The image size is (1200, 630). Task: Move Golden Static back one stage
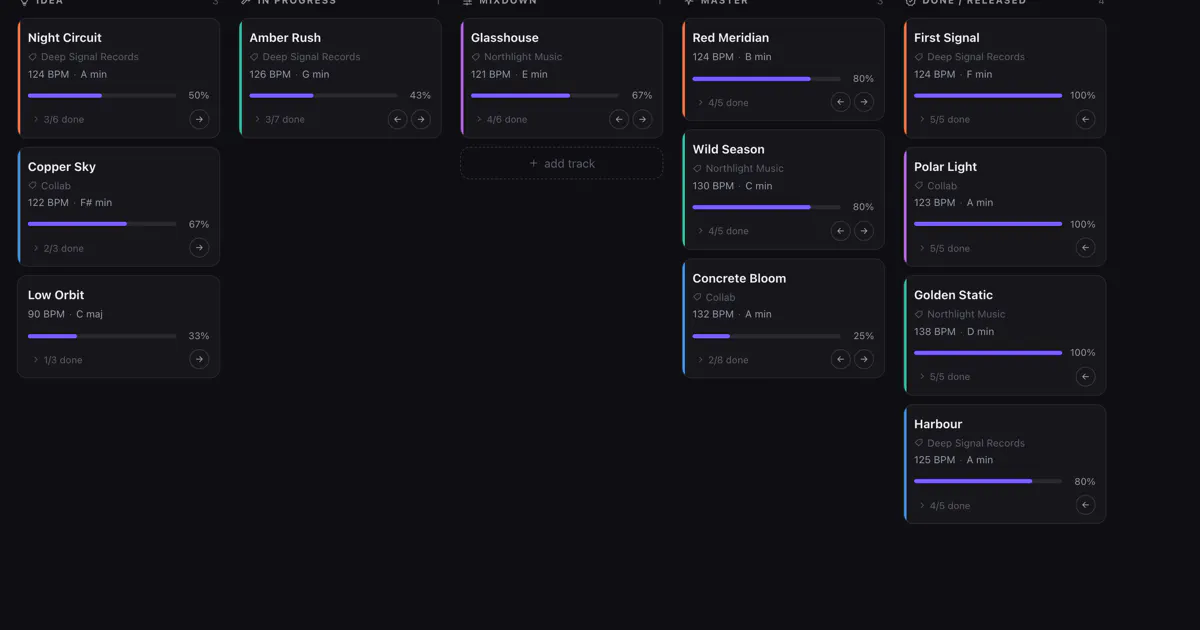point(1085,377)
